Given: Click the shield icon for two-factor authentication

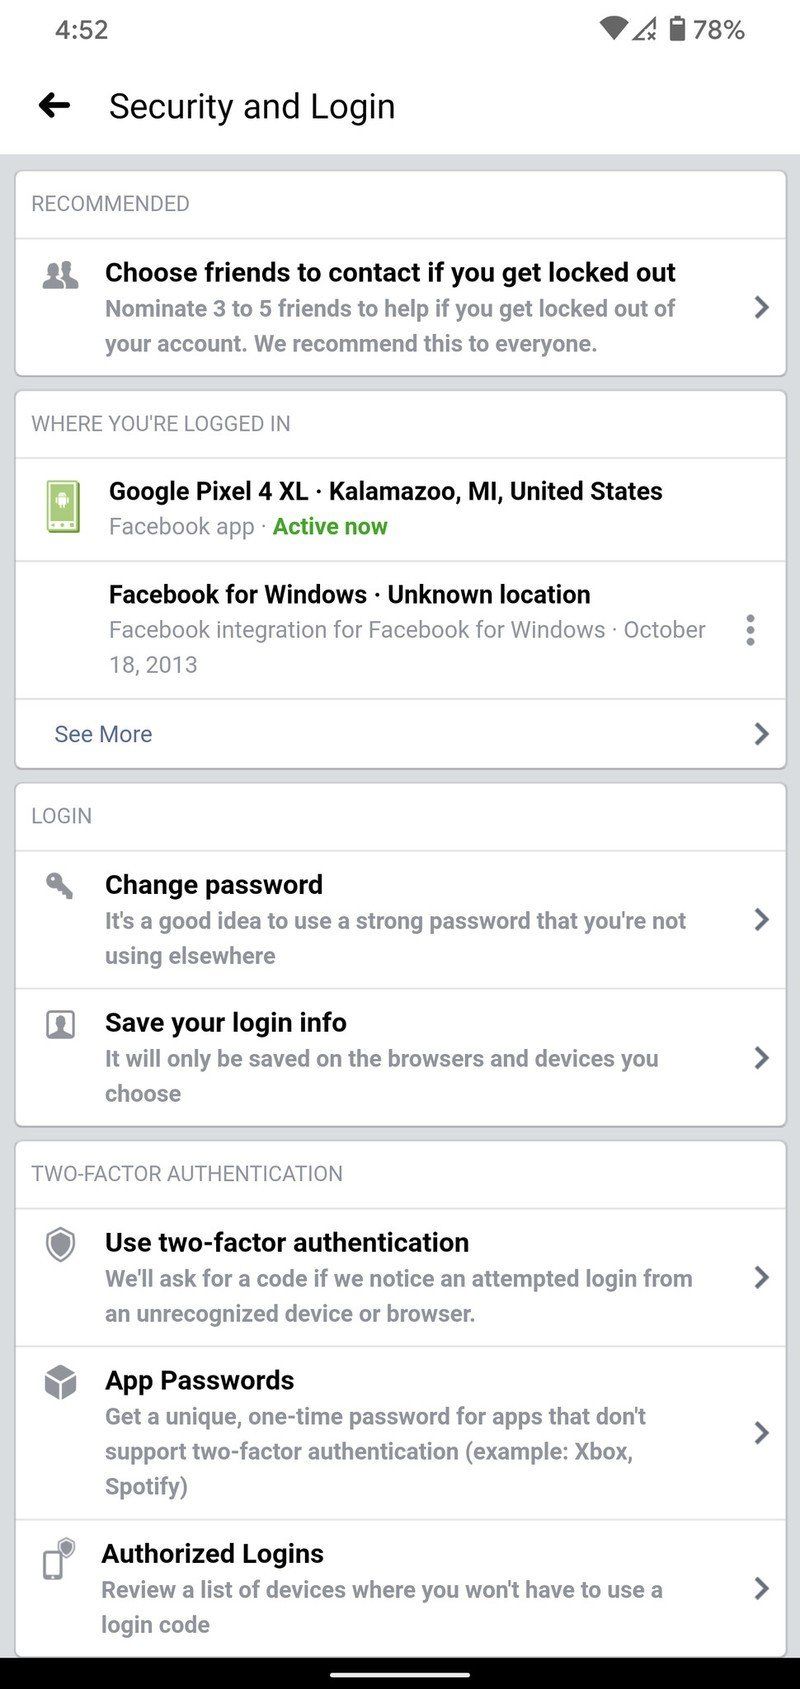Looking at the screenshot, I should coord(61,1246).
